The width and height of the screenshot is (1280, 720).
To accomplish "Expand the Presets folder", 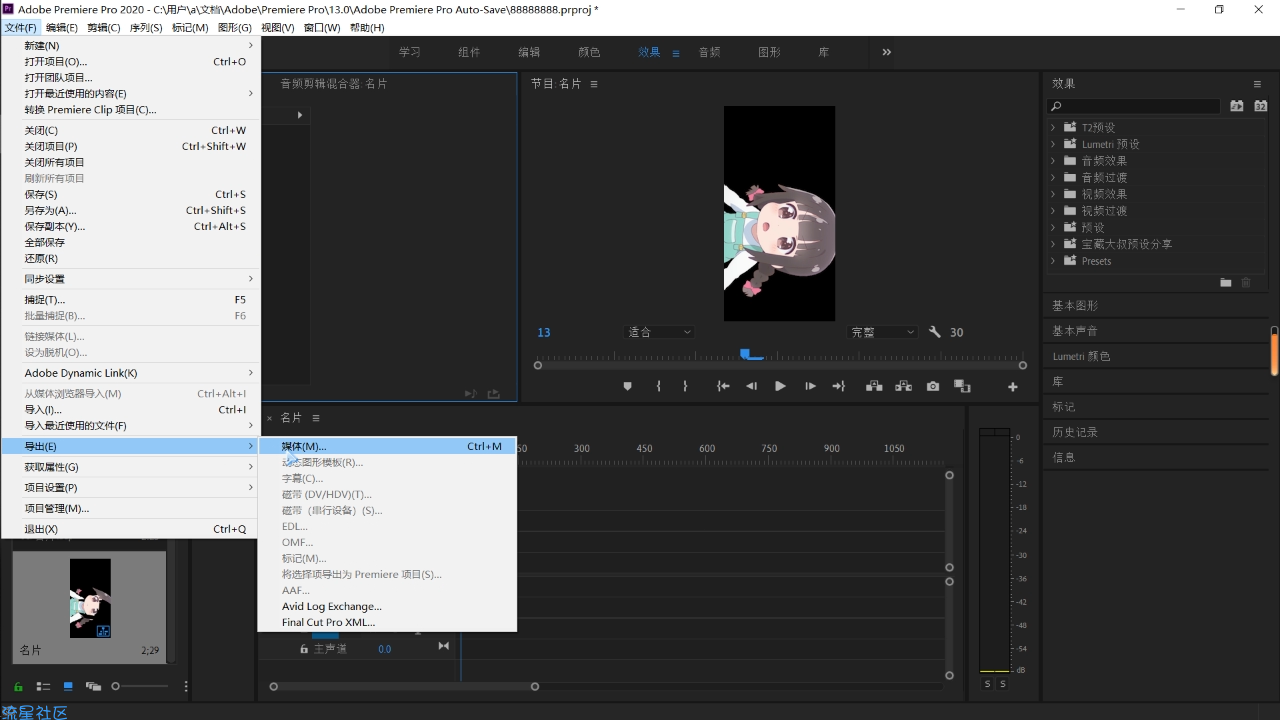I will pyautogui.click(x=1053, y=261).
